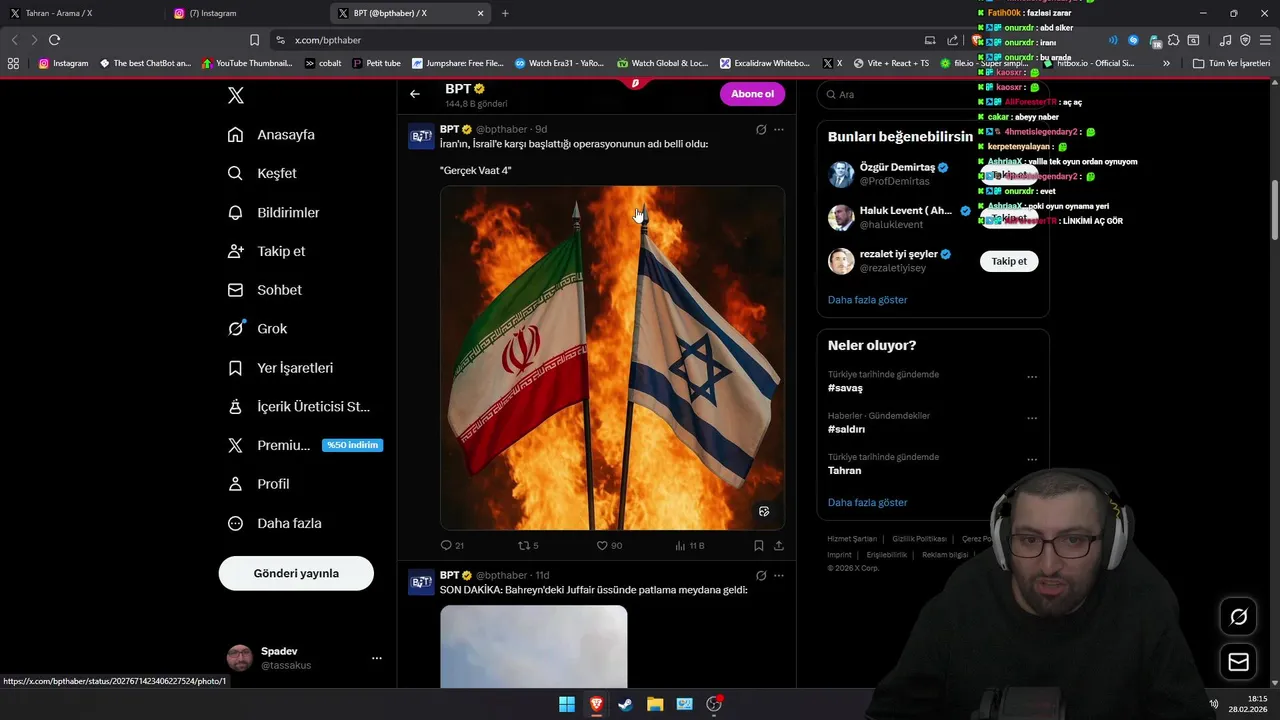1280x720 pixels.
Task: Click the image edit icon on flags photo
Action: (764, 511)
